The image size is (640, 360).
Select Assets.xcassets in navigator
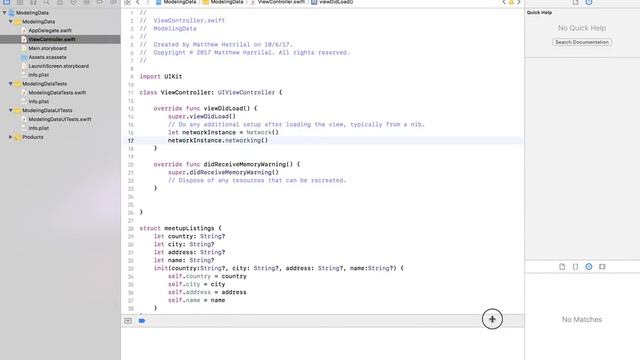coord(47,57)
